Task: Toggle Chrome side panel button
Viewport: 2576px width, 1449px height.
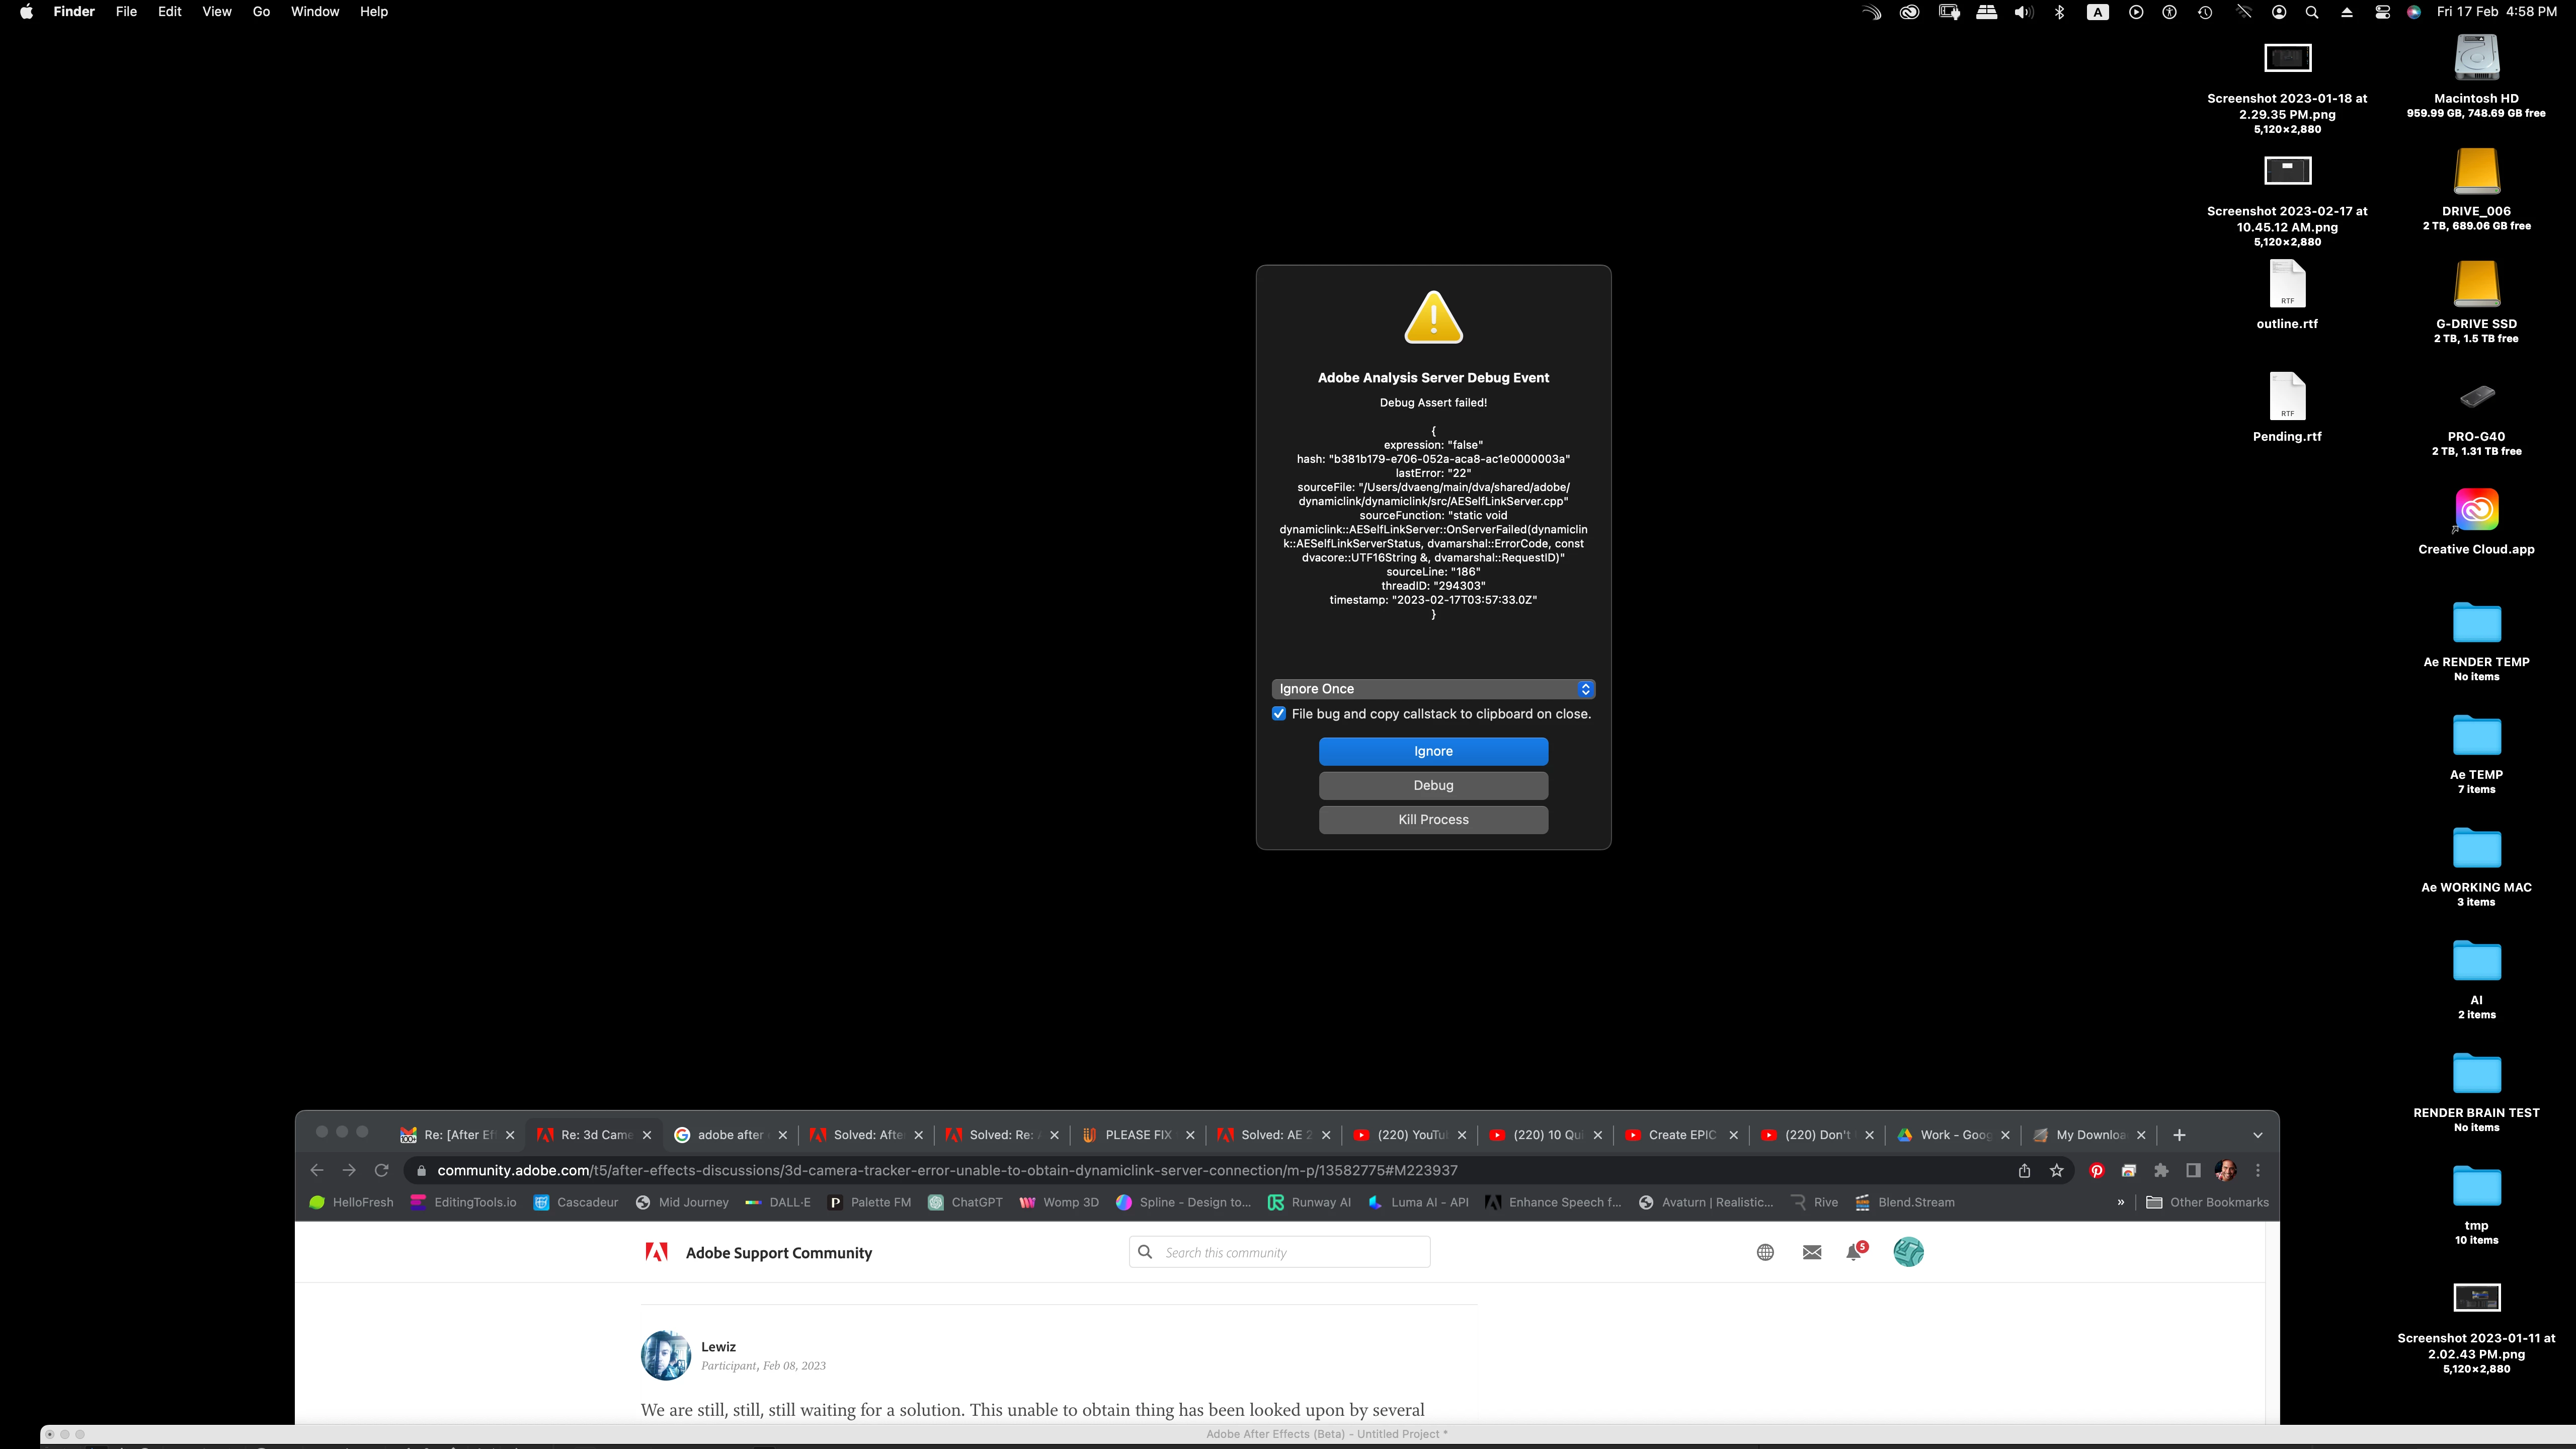Action: coord(2193,1170)
